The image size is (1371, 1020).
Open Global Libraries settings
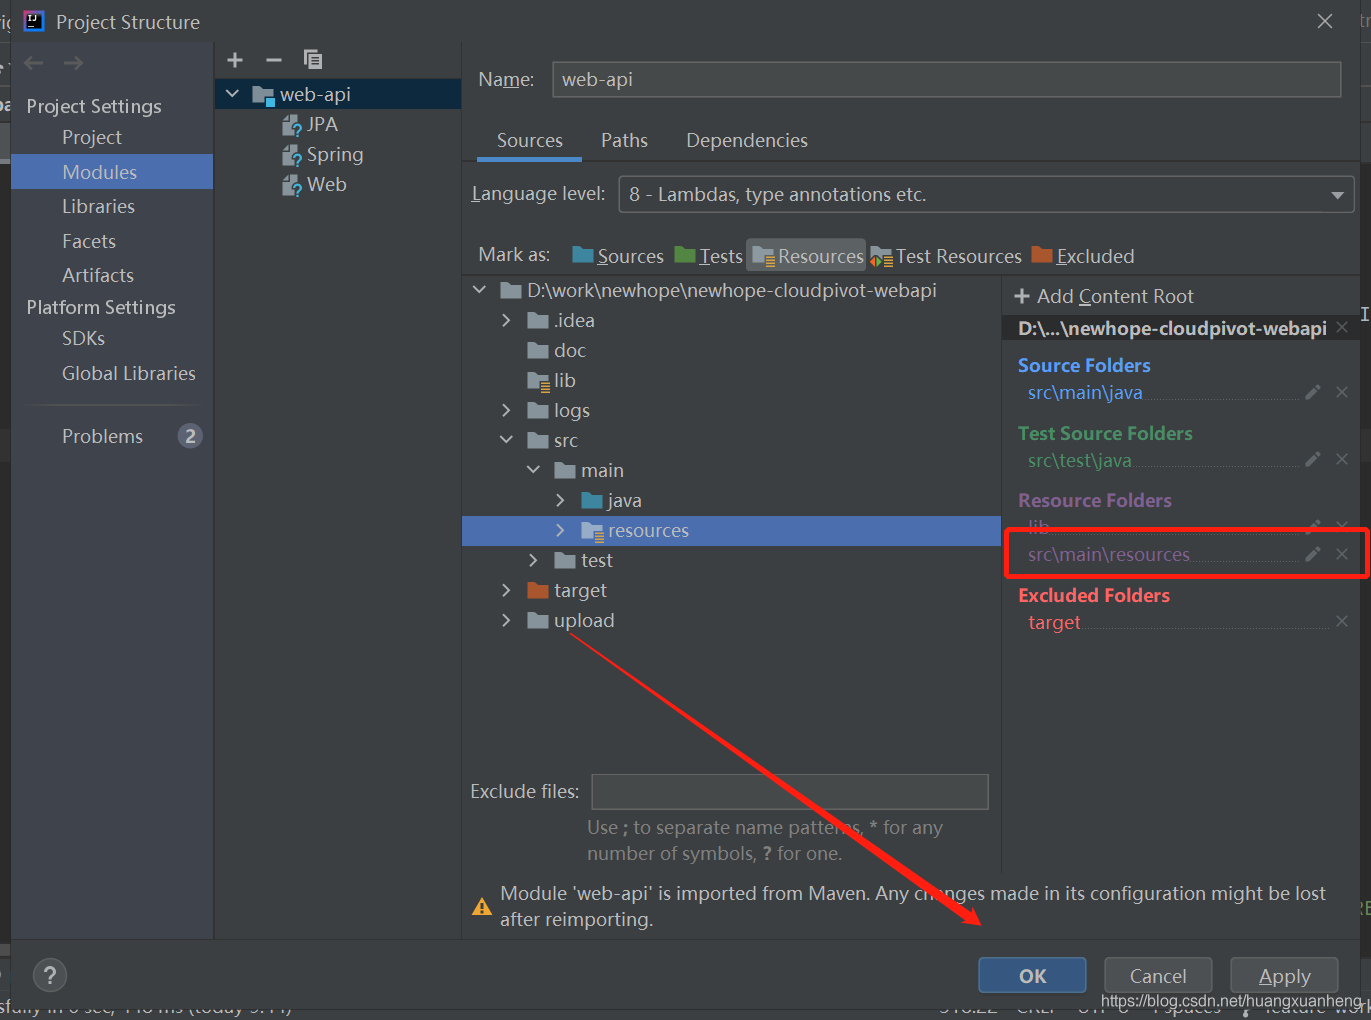(129, 373)
